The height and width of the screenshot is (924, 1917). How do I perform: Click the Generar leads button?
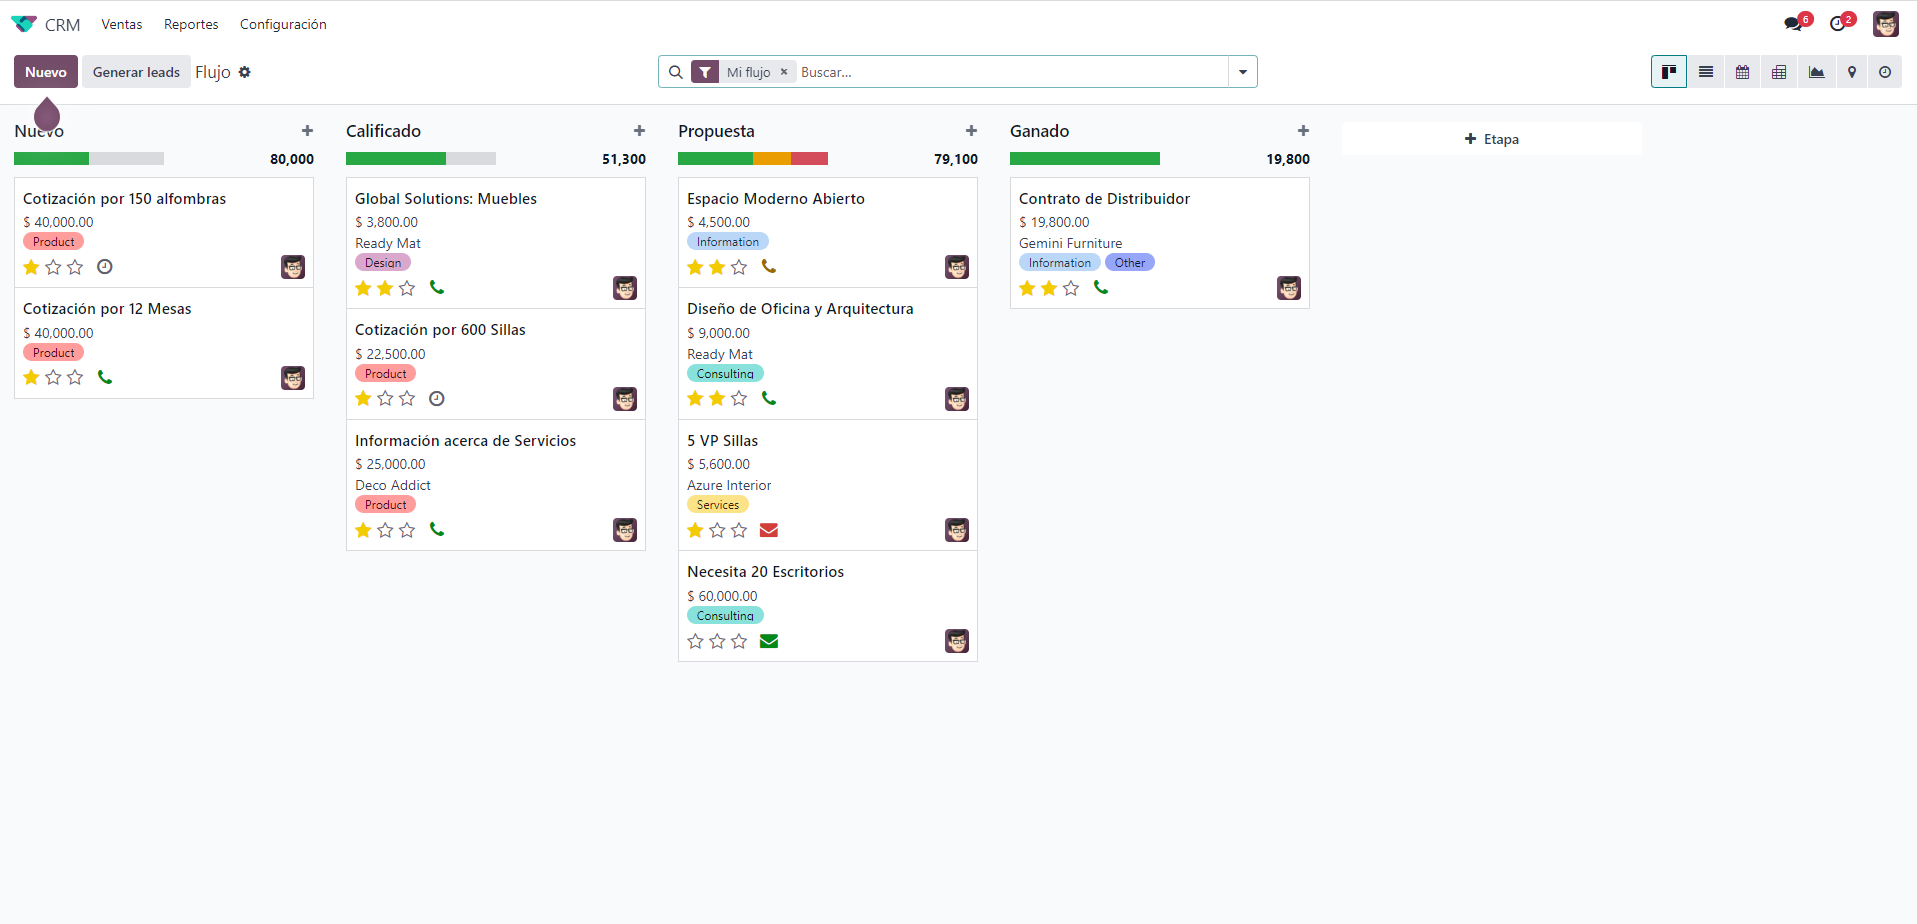tap(136, 72)
